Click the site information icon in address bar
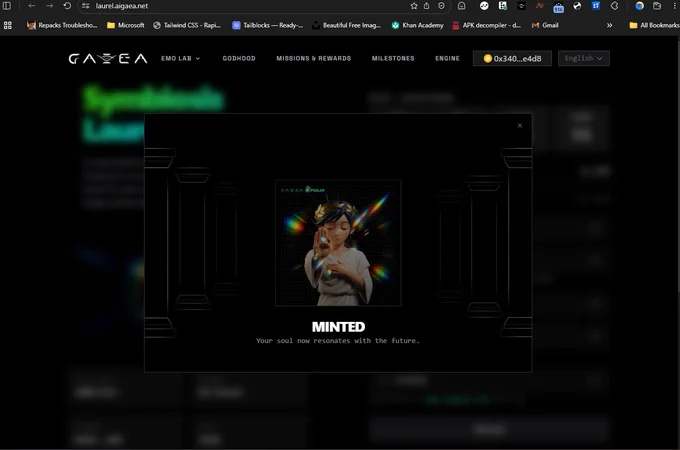 click(86, 6)
